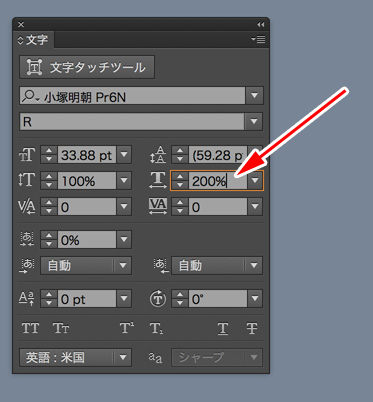Collapse the panel with double-arrow icon
Screen dimensions: 373x402
(260, 25)
